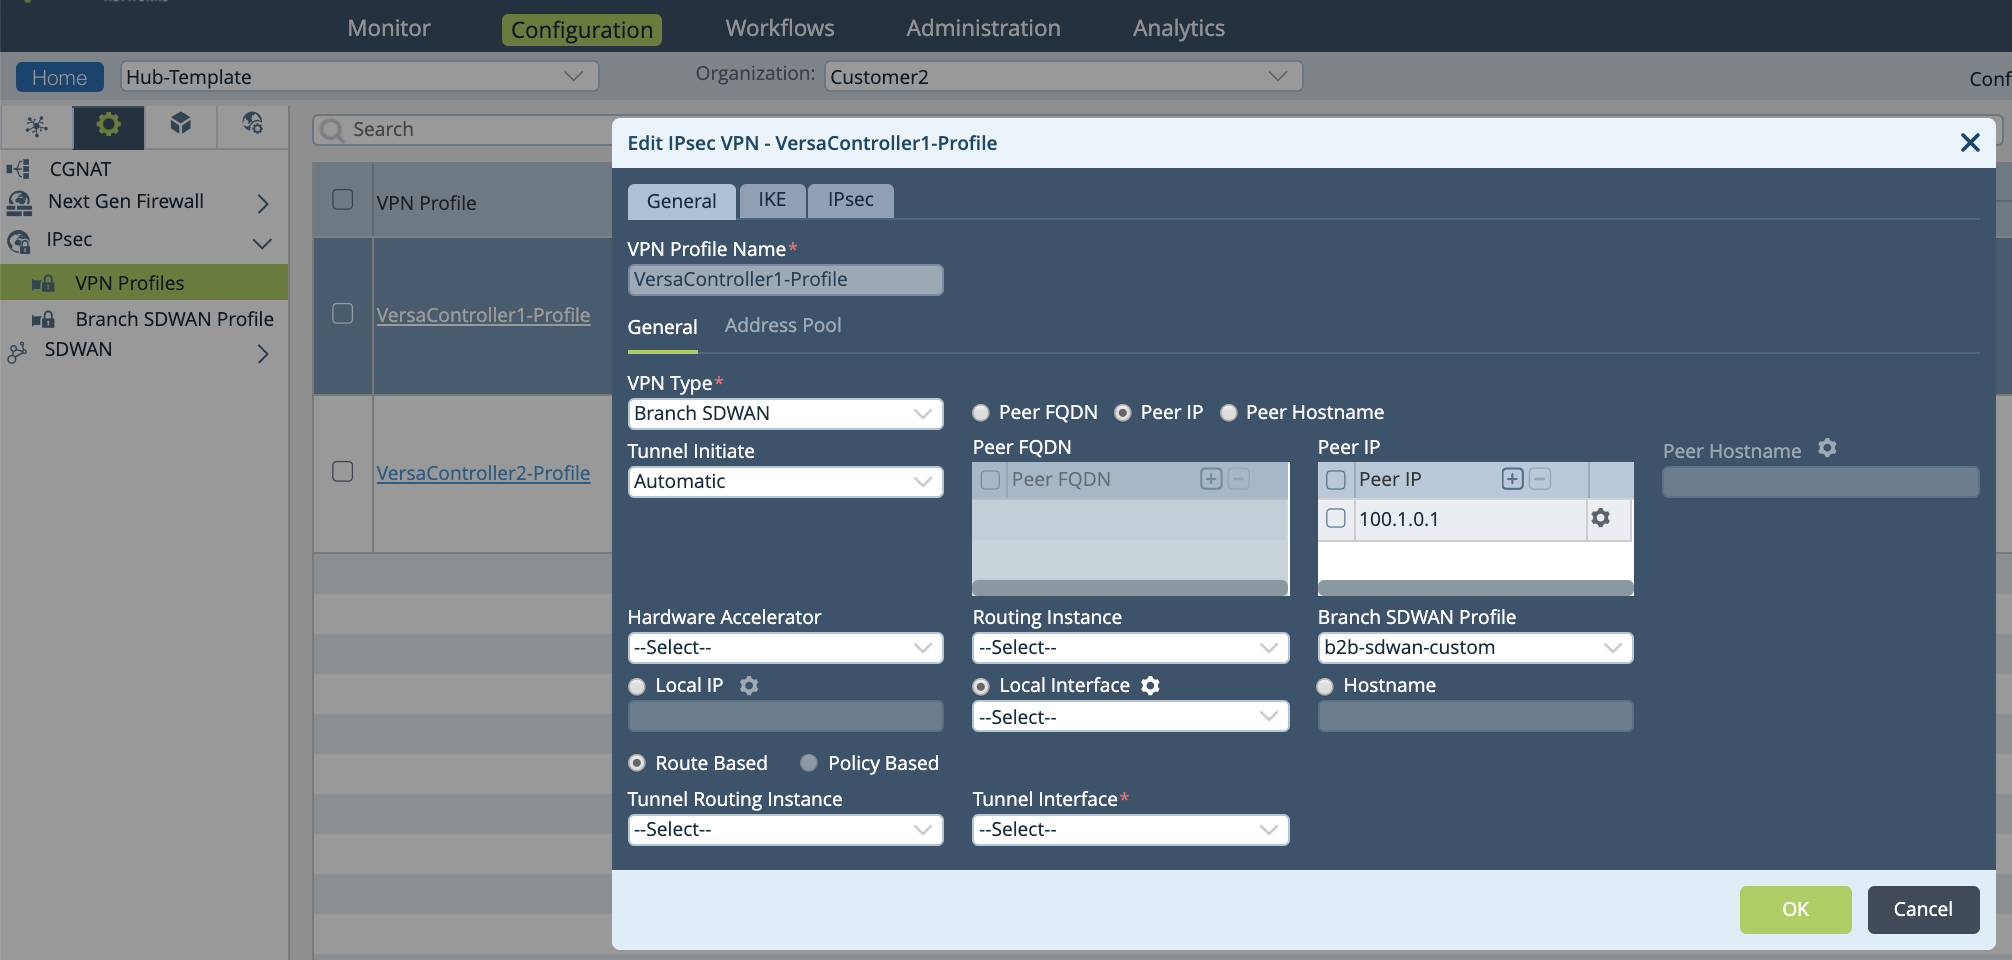Click the CGNAT icon in sidebar
Screen dimensions: 2012x960
[19, 169]
